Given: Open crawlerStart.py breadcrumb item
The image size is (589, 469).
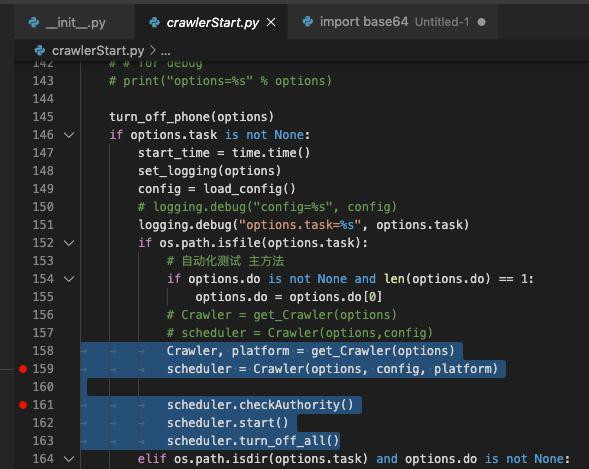Looking at the screenshot, I should (x=98, y=50).
